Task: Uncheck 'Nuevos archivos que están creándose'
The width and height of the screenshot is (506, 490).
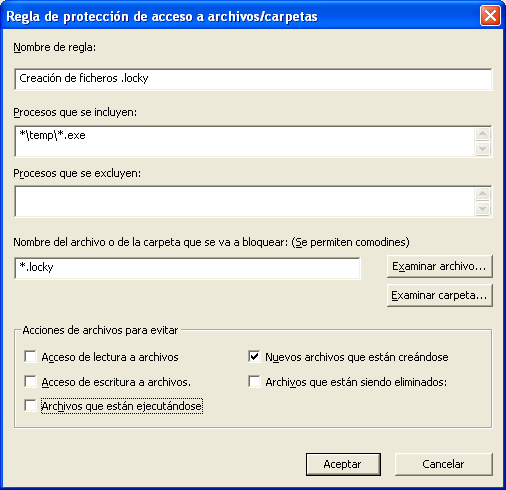Action: click(254, 356)
